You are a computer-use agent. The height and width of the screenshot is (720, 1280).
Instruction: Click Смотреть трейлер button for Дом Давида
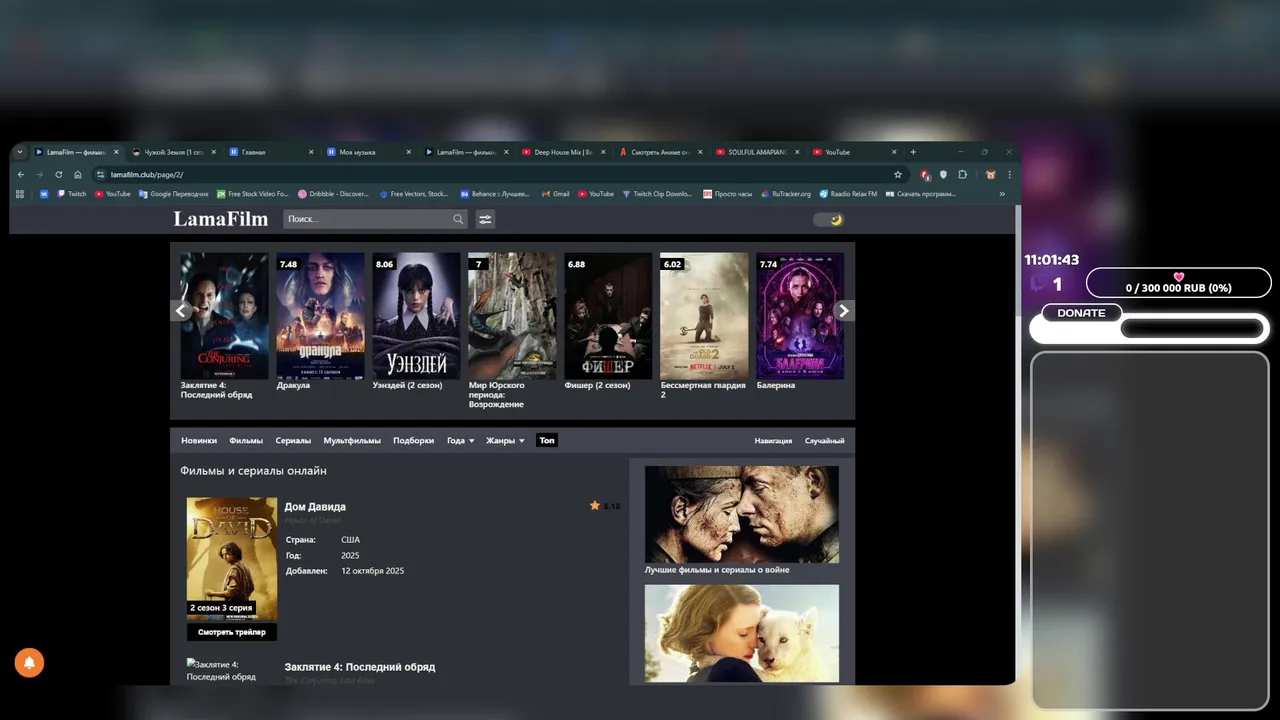232,632
